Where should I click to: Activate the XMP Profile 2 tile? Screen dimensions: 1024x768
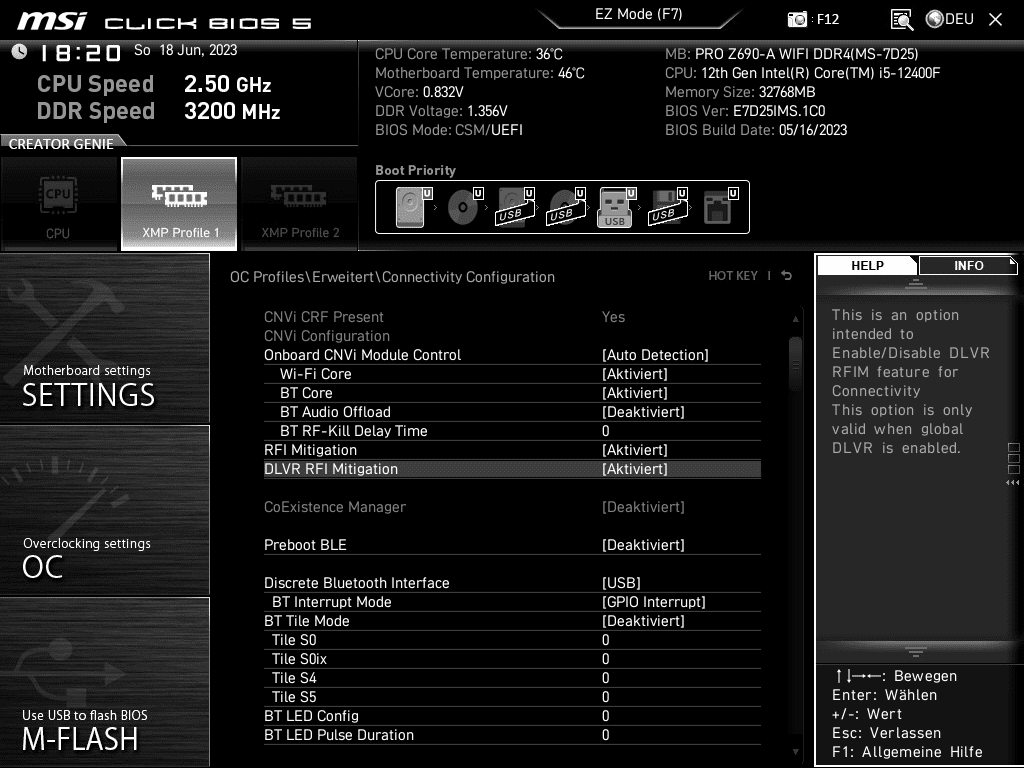pos(300,204)
